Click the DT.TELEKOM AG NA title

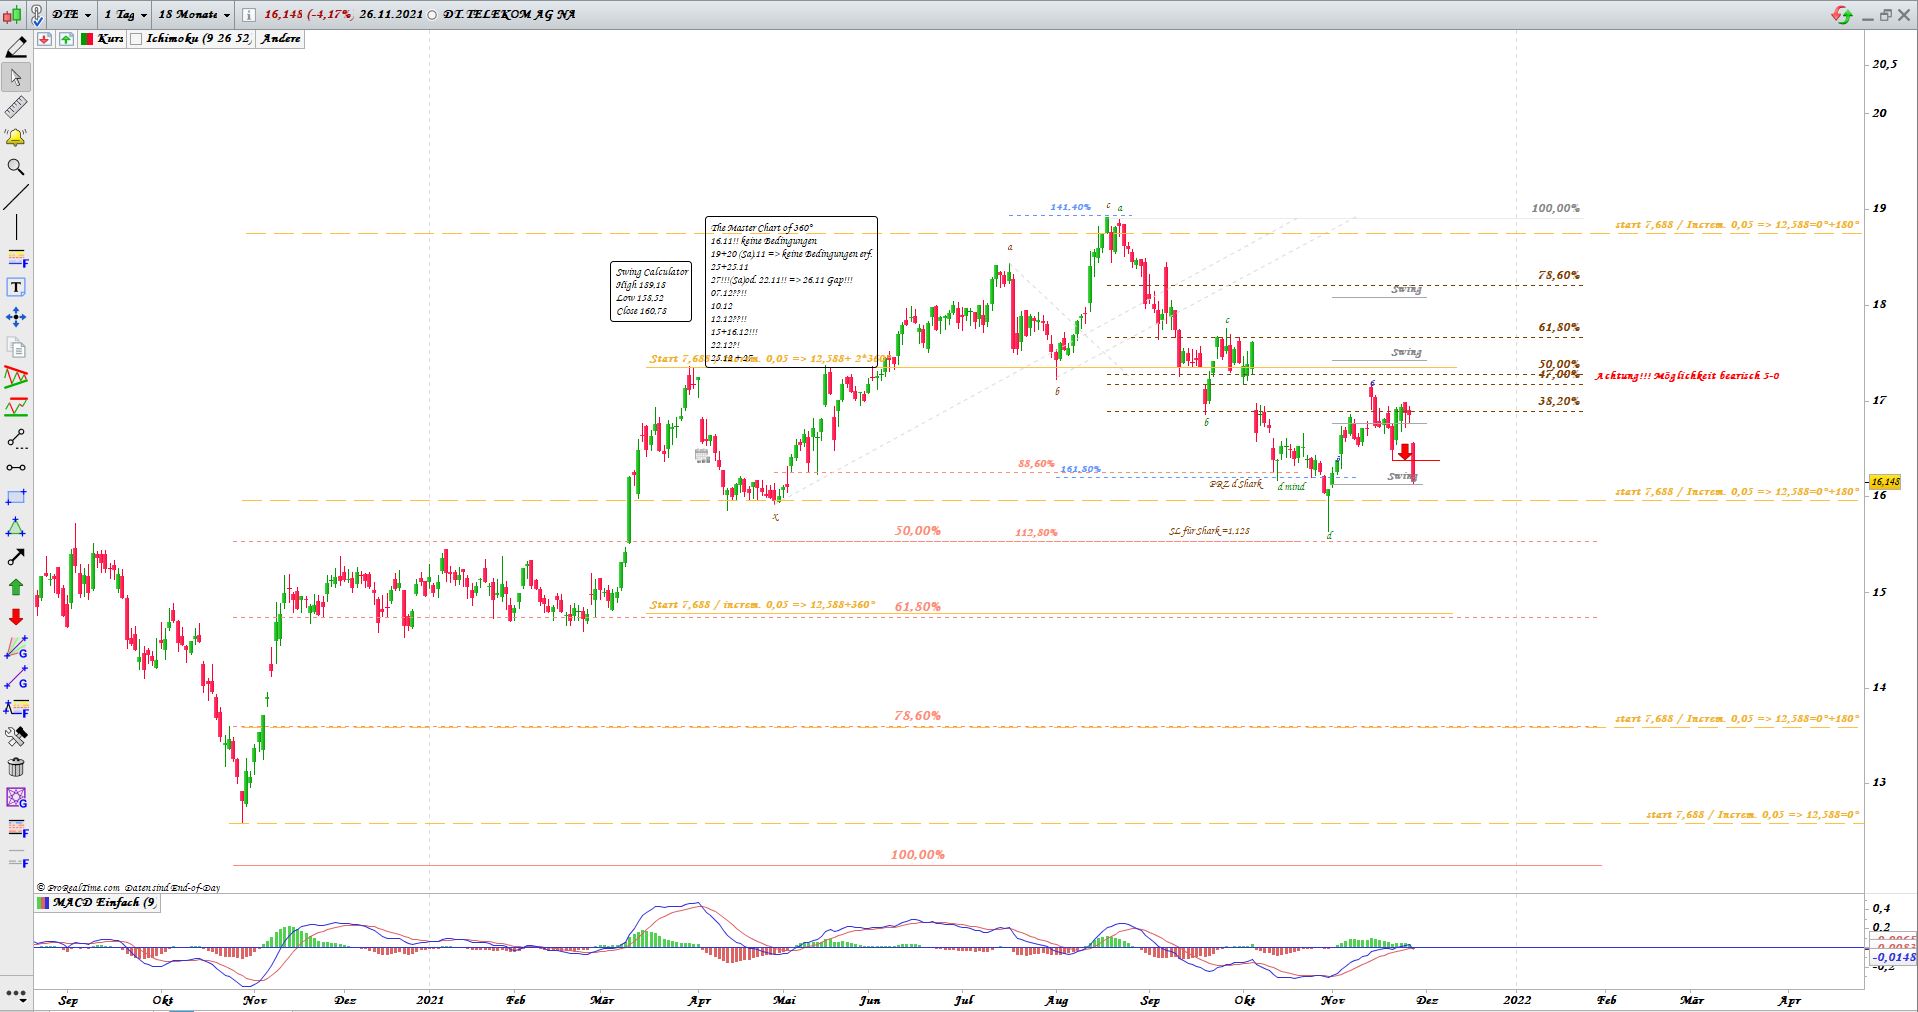click(x=509, y=15)
